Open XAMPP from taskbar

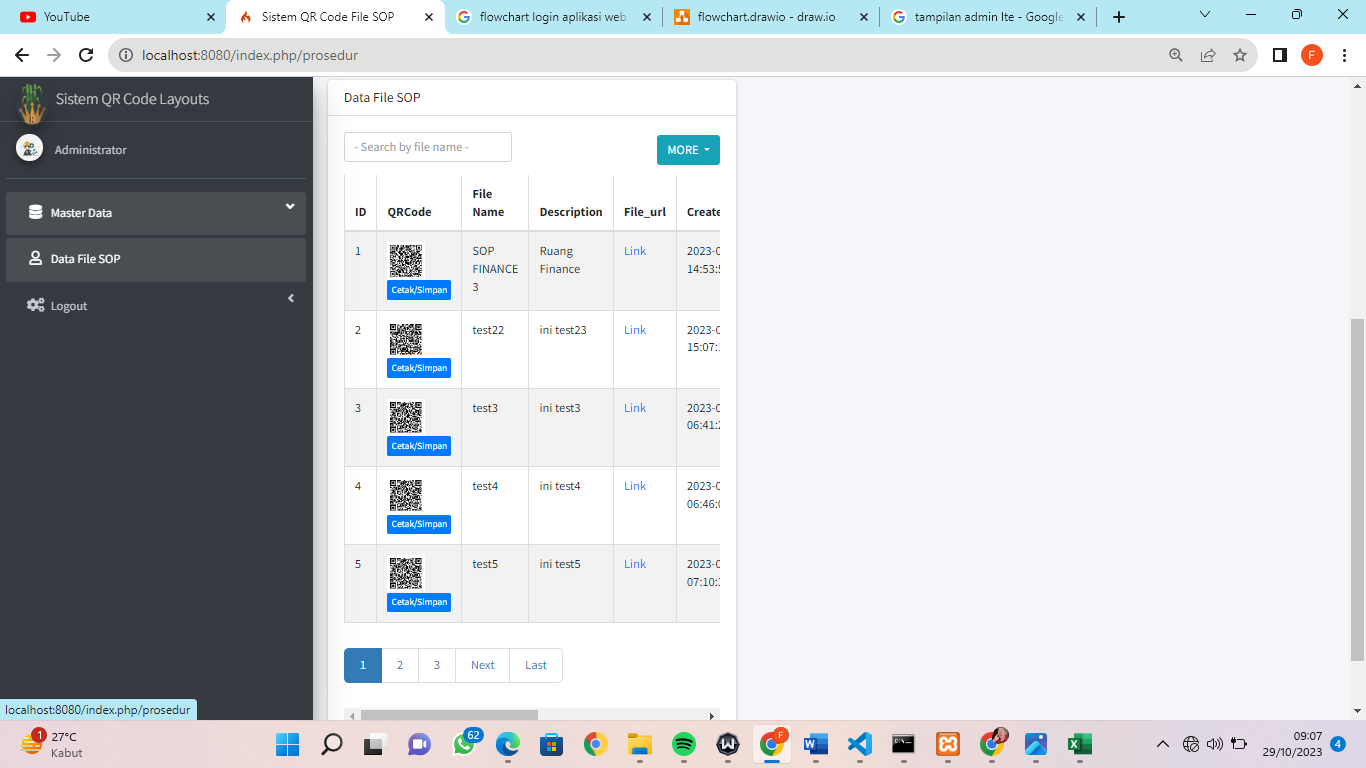(948, 744)
